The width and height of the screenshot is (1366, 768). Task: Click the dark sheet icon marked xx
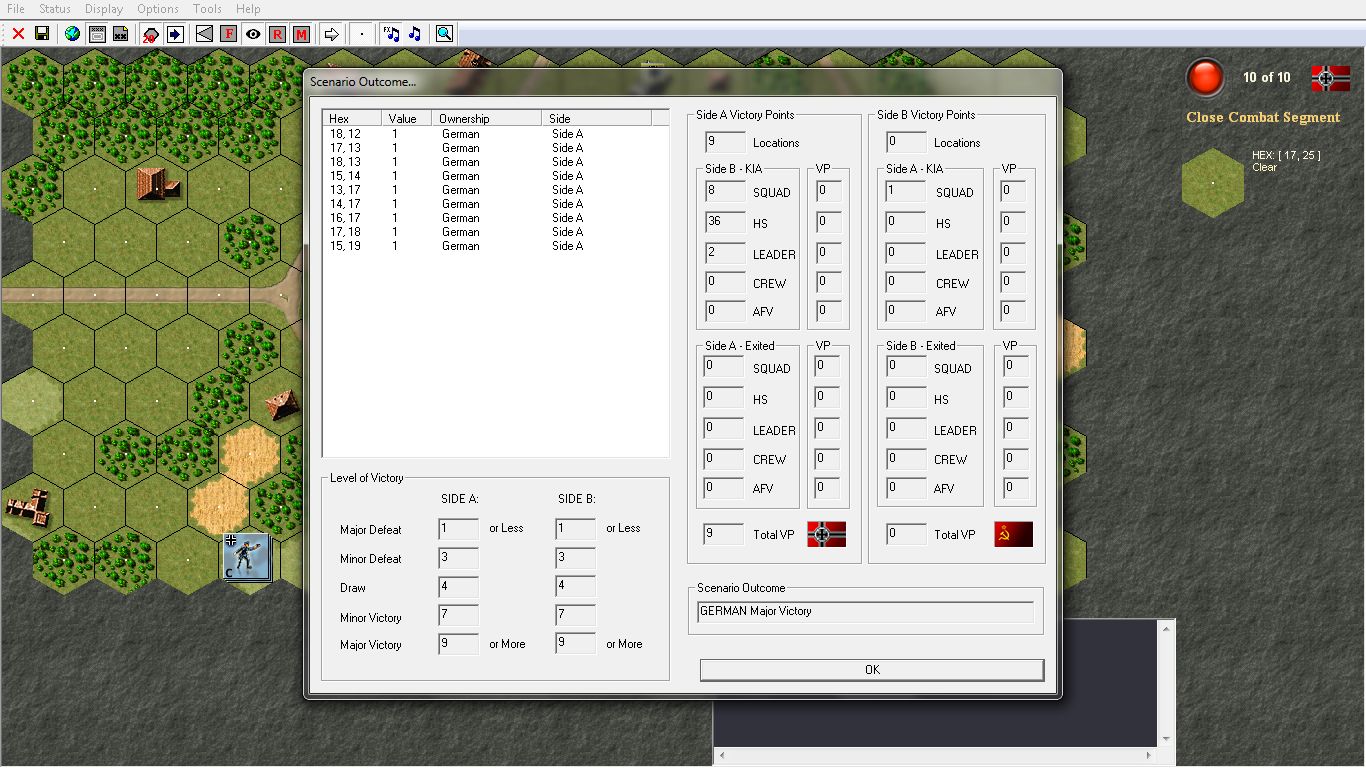click(x=120, y=34)
